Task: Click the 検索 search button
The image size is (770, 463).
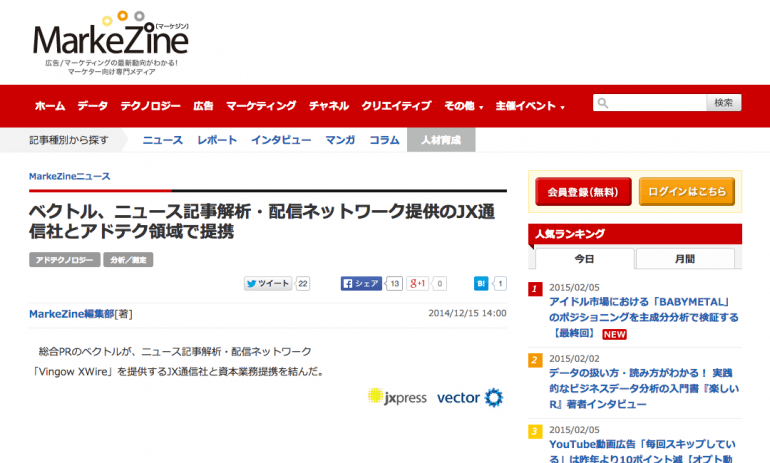Action: pos(724,103)
